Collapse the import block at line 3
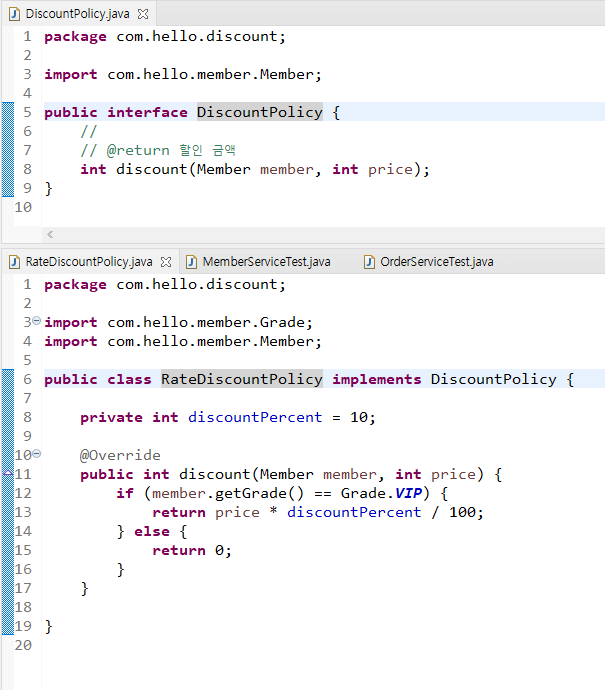Image resolution: width=605 pixels, height=690 pixels. [37, 320]
